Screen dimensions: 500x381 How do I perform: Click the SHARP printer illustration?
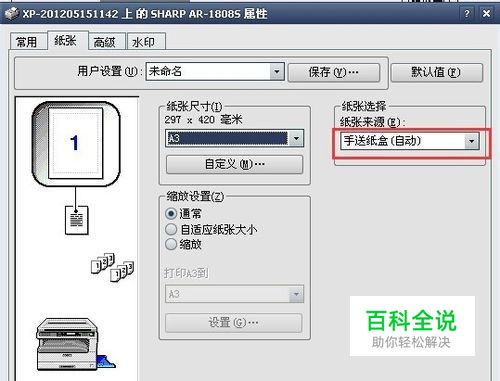tap(75, 344)
